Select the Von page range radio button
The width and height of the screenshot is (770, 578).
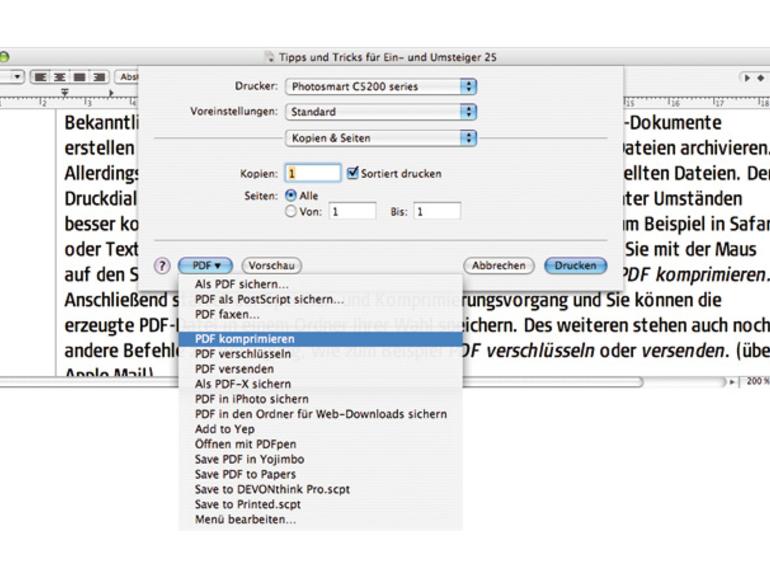(x=291, y=212)
